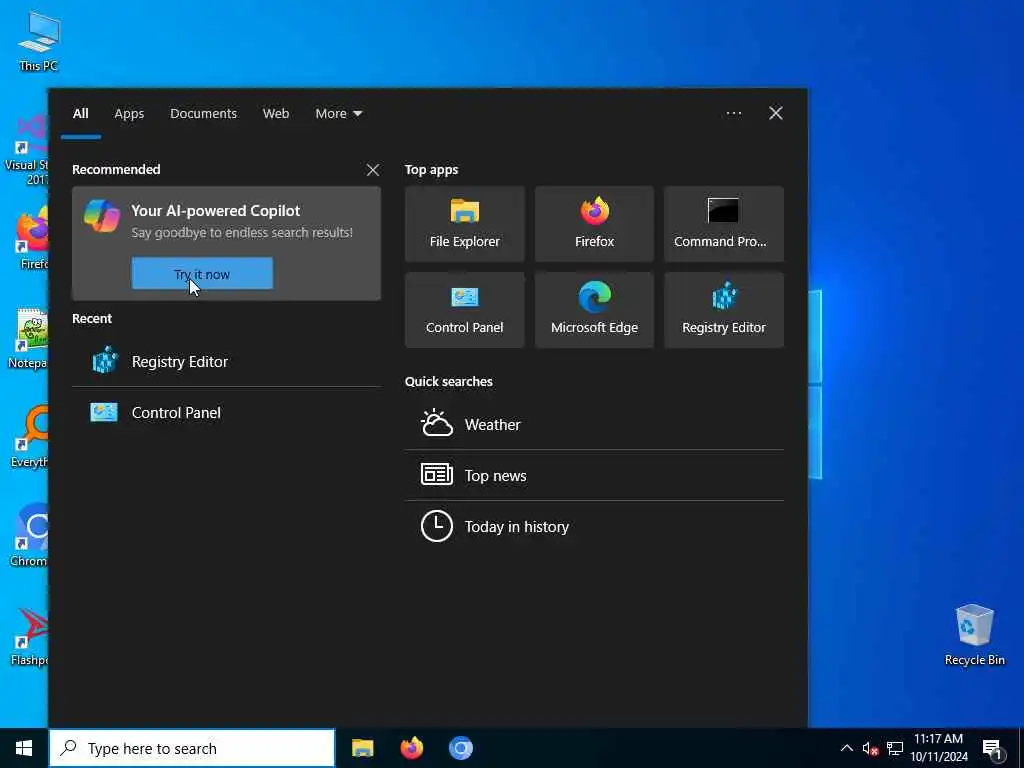
Task: Open the notification center icon
Action: pyautogui.click(x=992, y=749)
